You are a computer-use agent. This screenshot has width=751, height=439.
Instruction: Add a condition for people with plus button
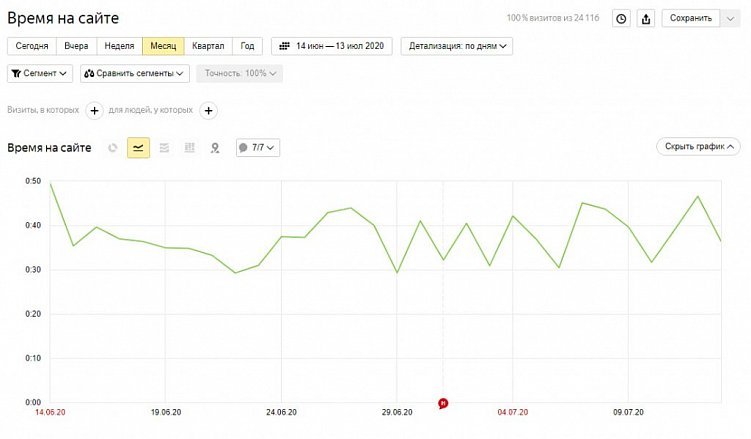tap(208, 111)
